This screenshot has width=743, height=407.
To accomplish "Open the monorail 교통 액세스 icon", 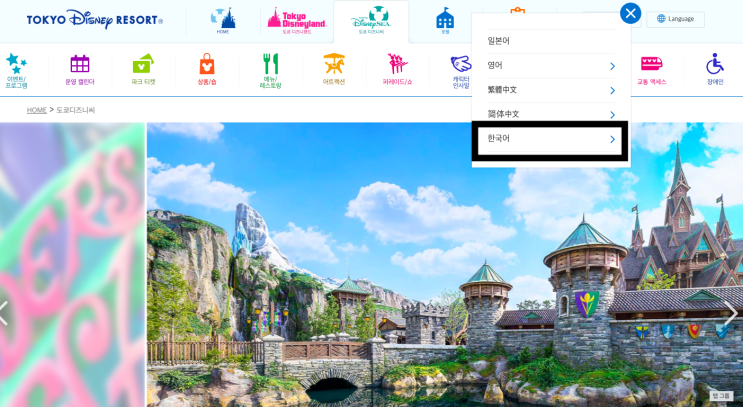I will pyautogui.click(x=652, y=70).
